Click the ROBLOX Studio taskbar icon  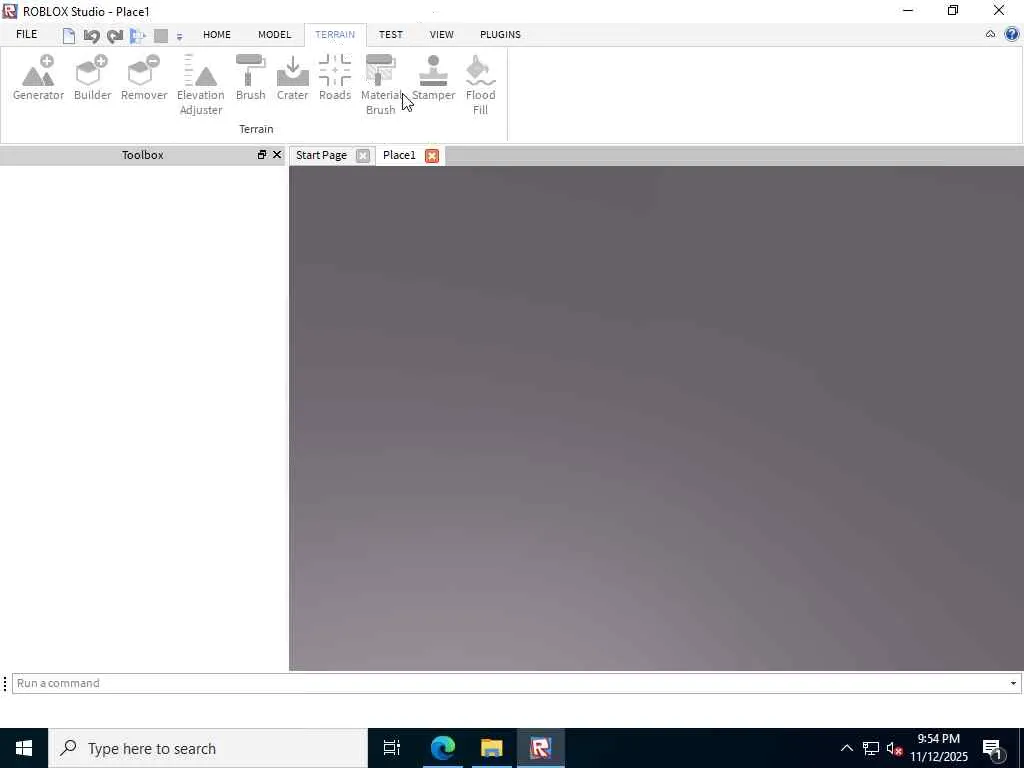click(541, 748)
